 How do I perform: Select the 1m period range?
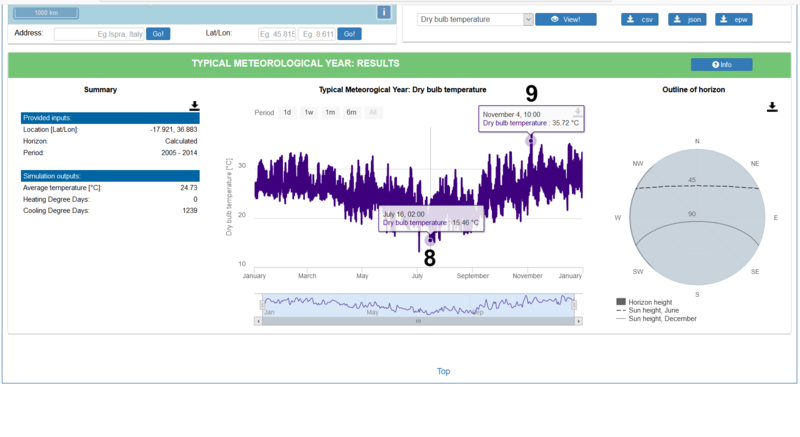click(330, 113)
